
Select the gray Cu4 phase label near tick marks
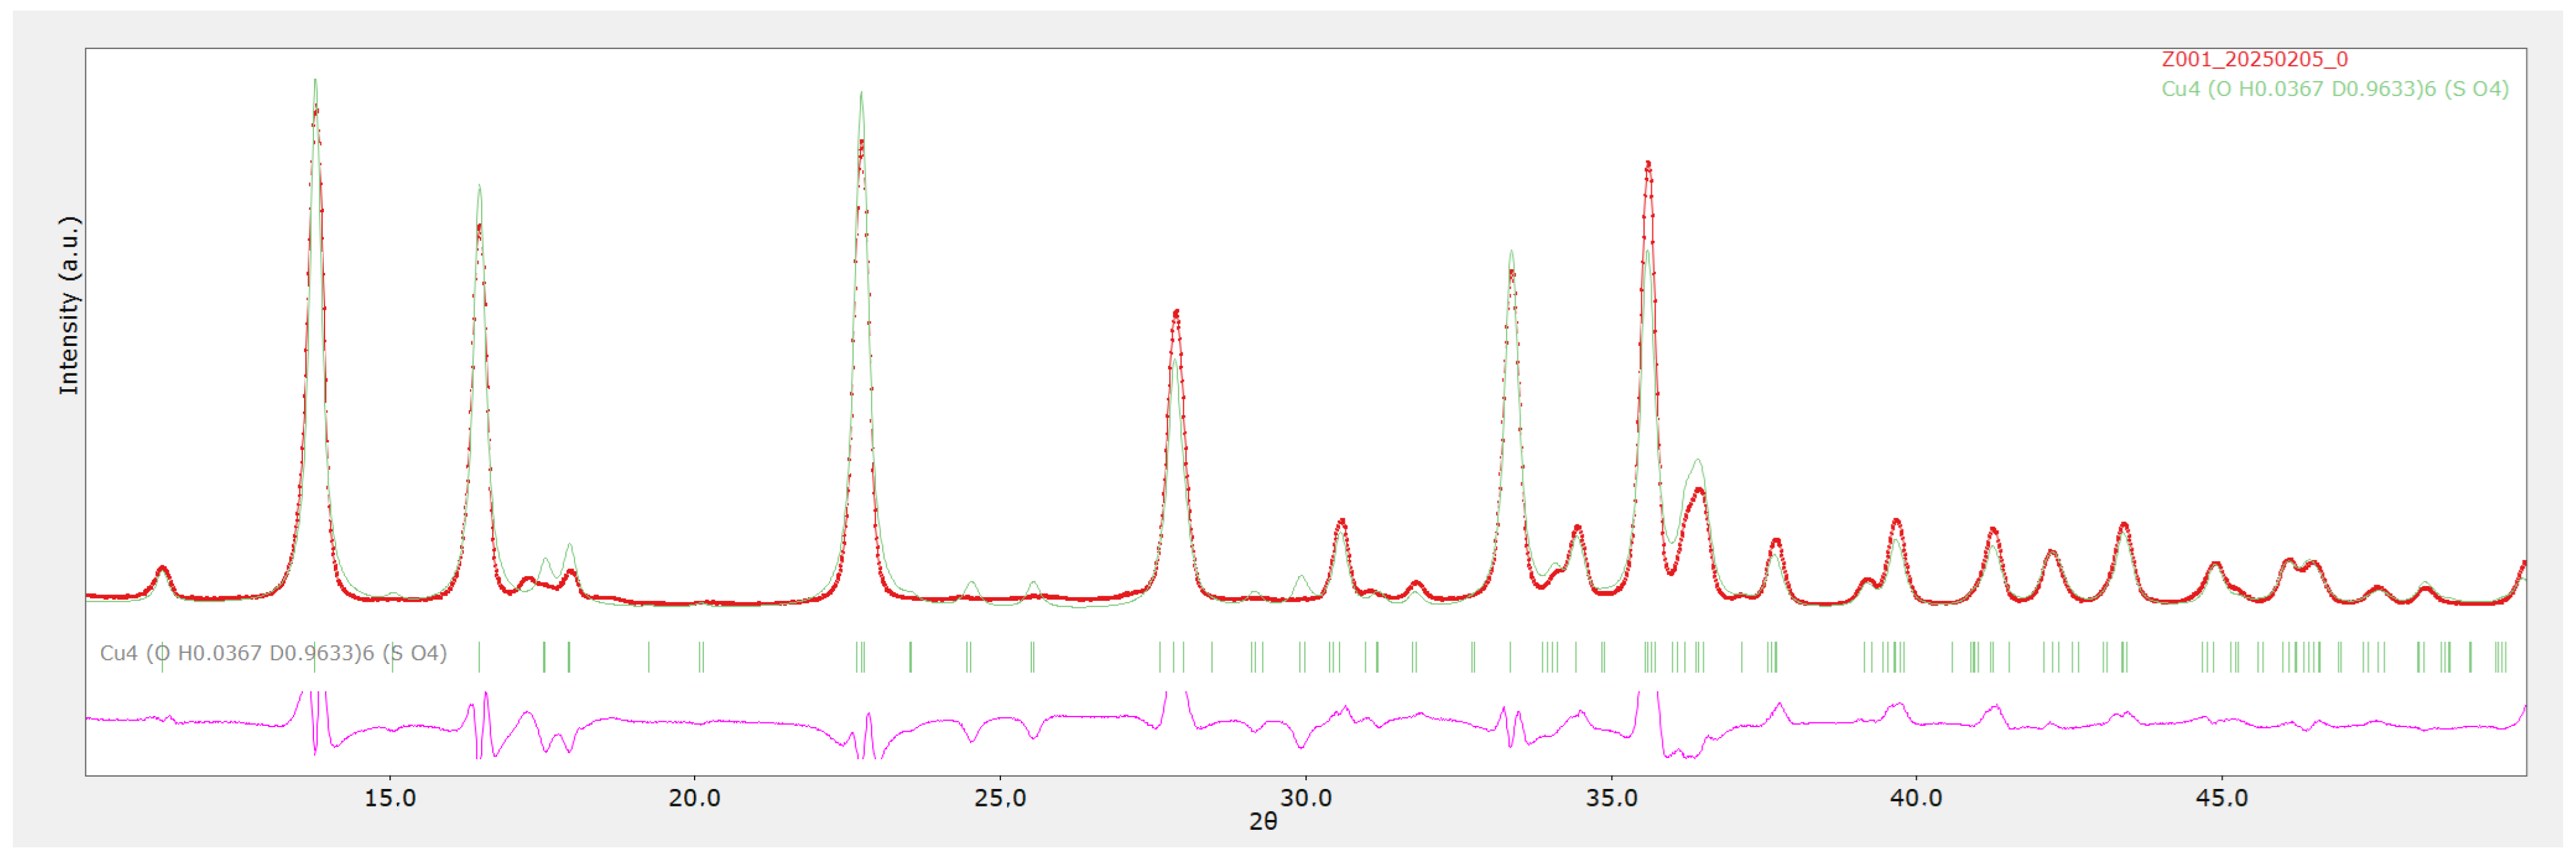273,653
